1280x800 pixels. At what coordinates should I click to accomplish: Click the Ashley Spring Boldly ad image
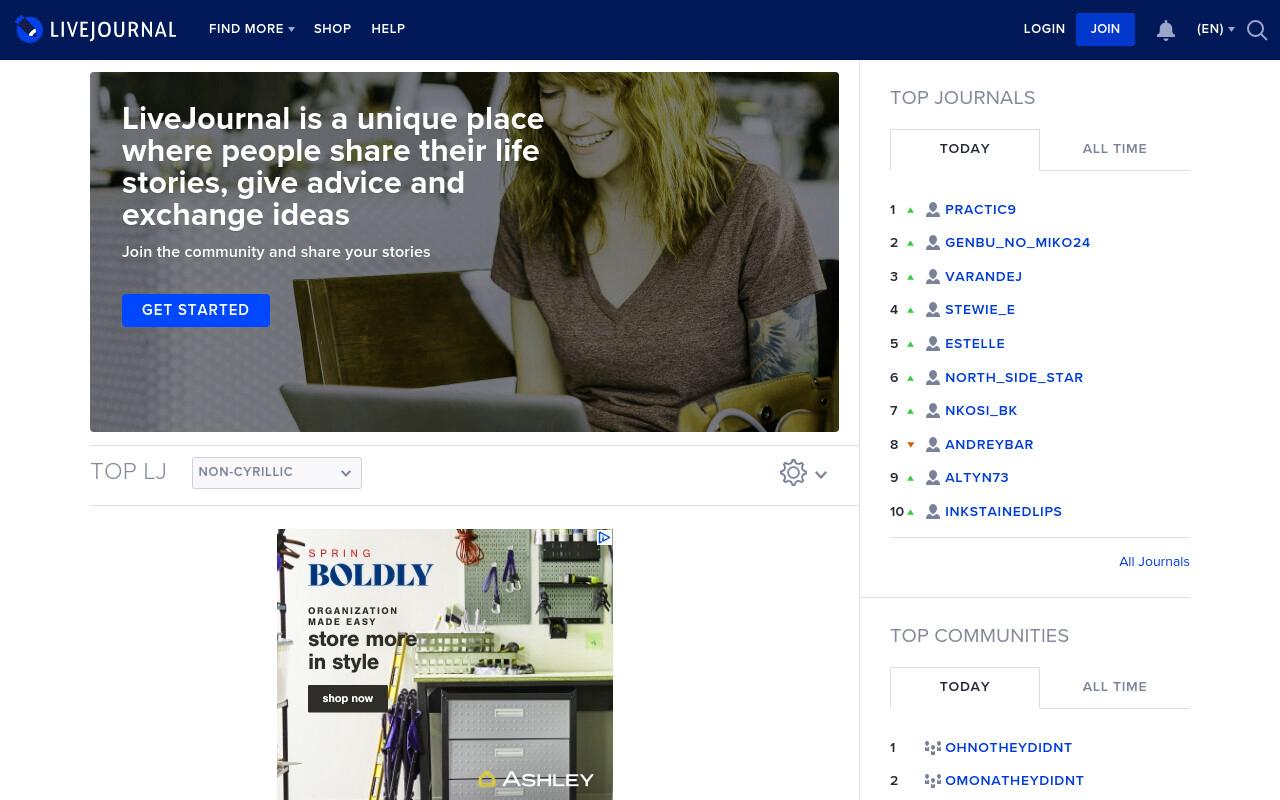(x=445, y=665)
